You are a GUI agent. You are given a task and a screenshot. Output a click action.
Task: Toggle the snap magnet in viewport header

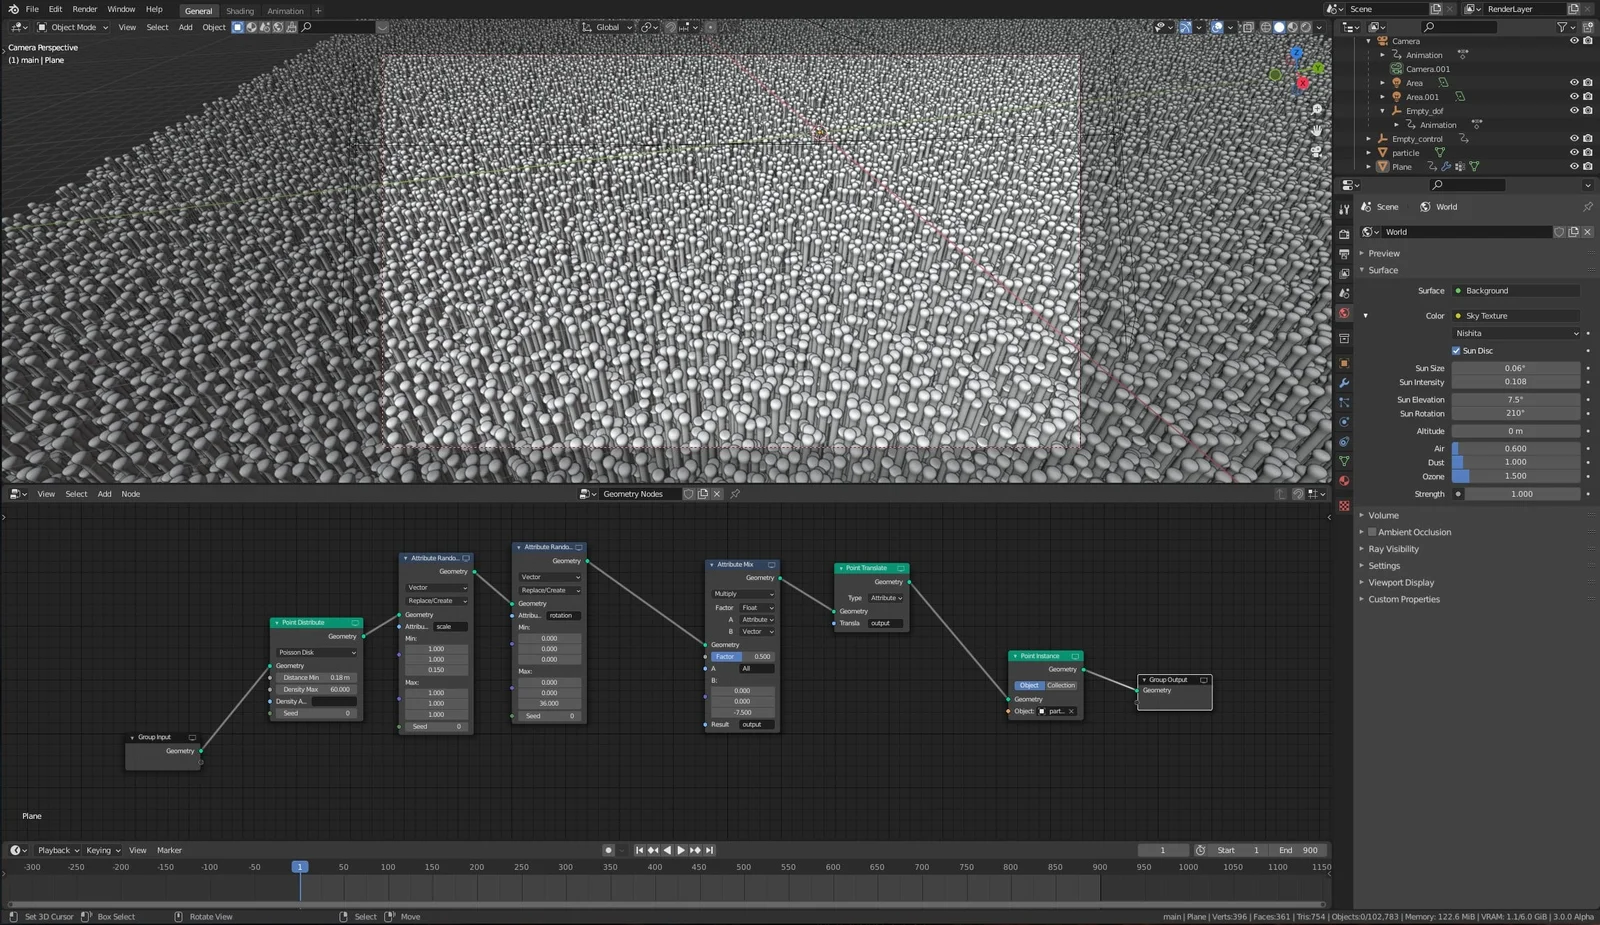pos(670,27)
